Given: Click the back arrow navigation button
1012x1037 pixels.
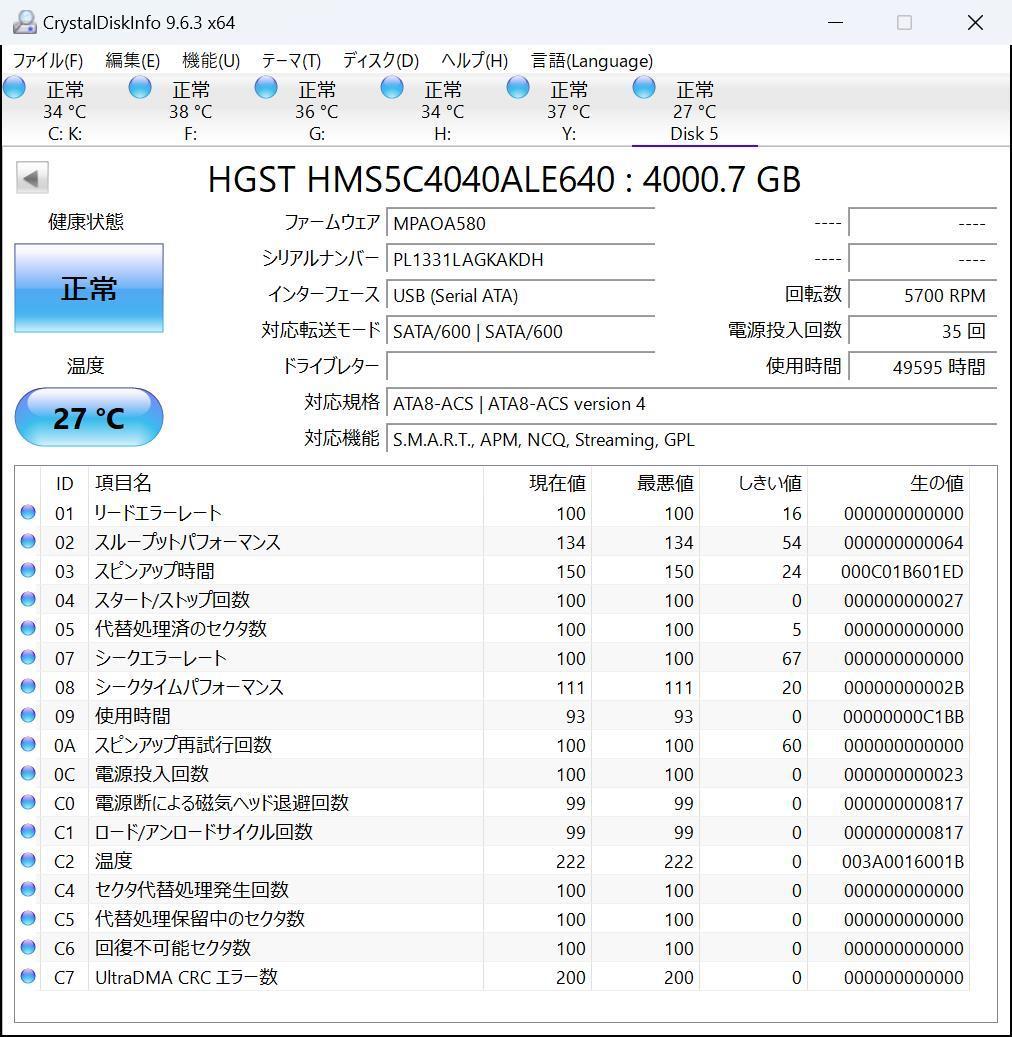Looking at the screenshot, I should click(x=32, y=177).
